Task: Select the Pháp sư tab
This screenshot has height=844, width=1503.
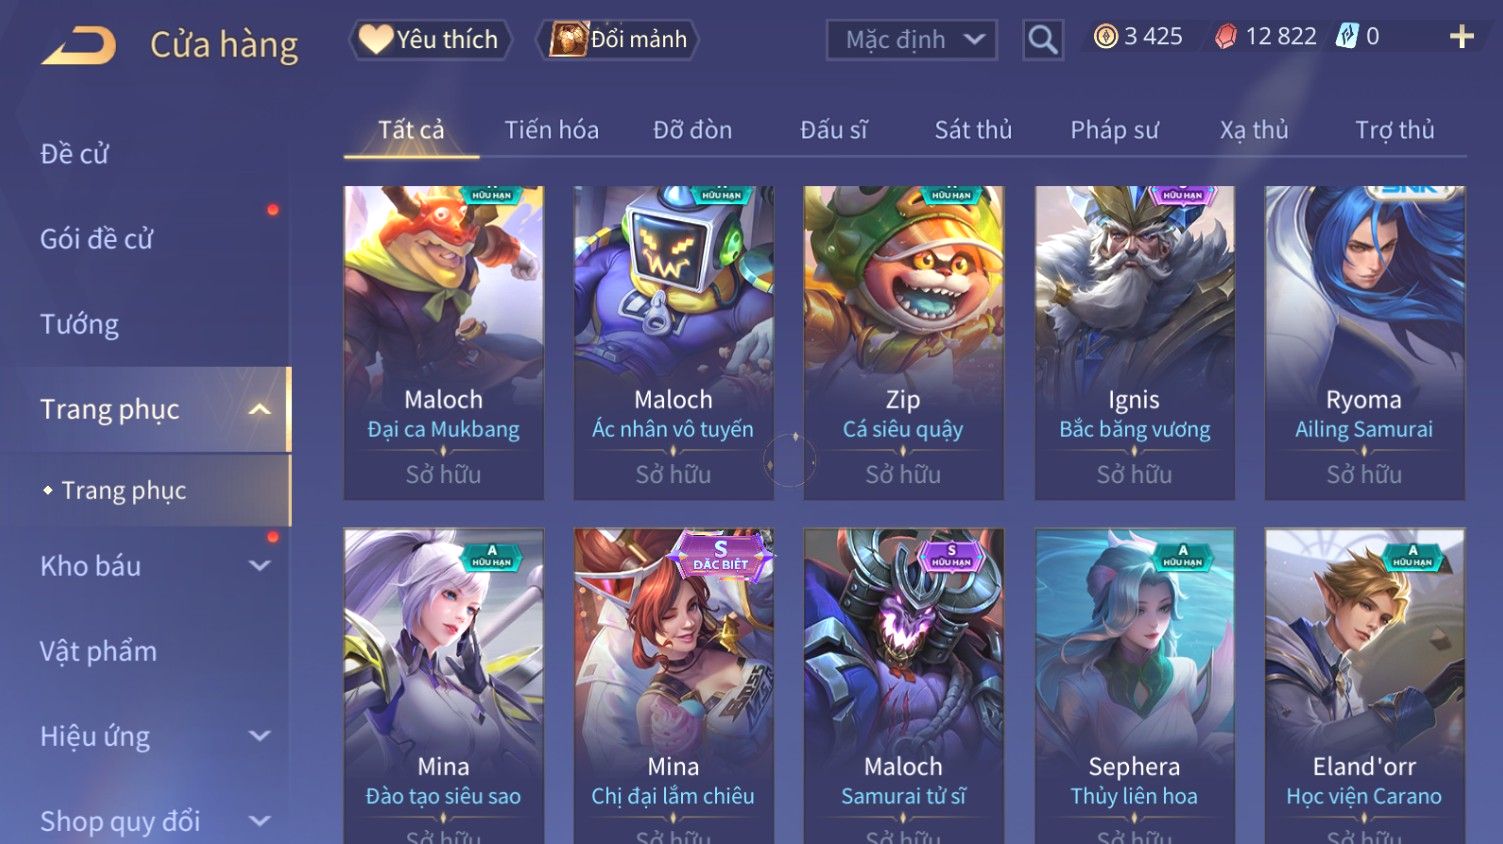Action: click(1114, 130)
